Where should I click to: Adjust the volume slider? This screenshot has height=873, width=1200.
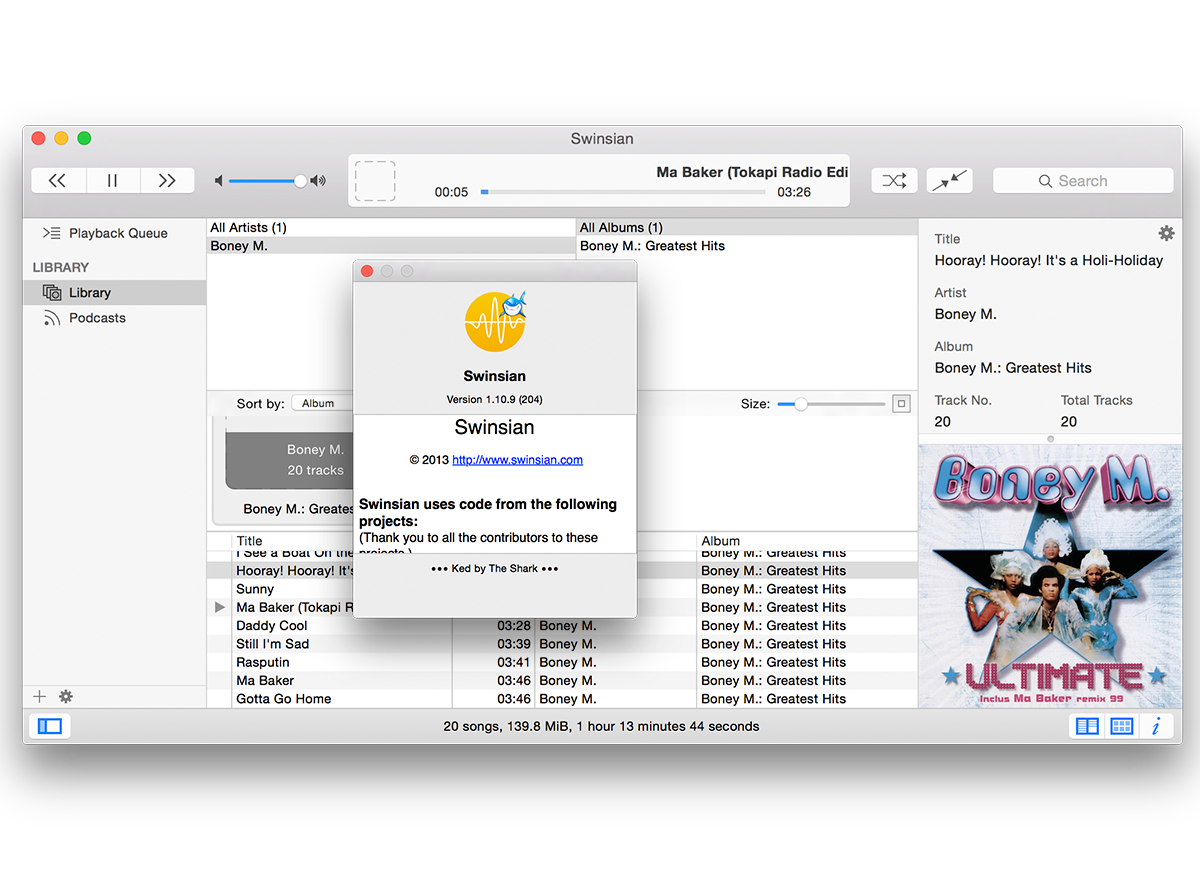click(x=268, y=181)
